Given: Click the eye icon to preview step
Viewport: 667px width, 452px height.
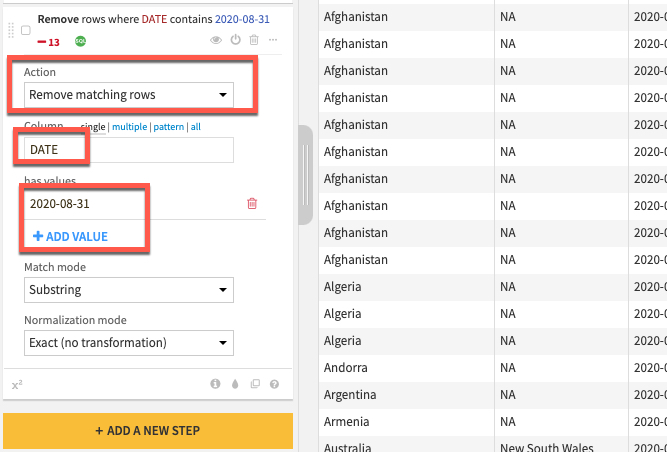Looking at the screenshot, I should pos(215,40).
